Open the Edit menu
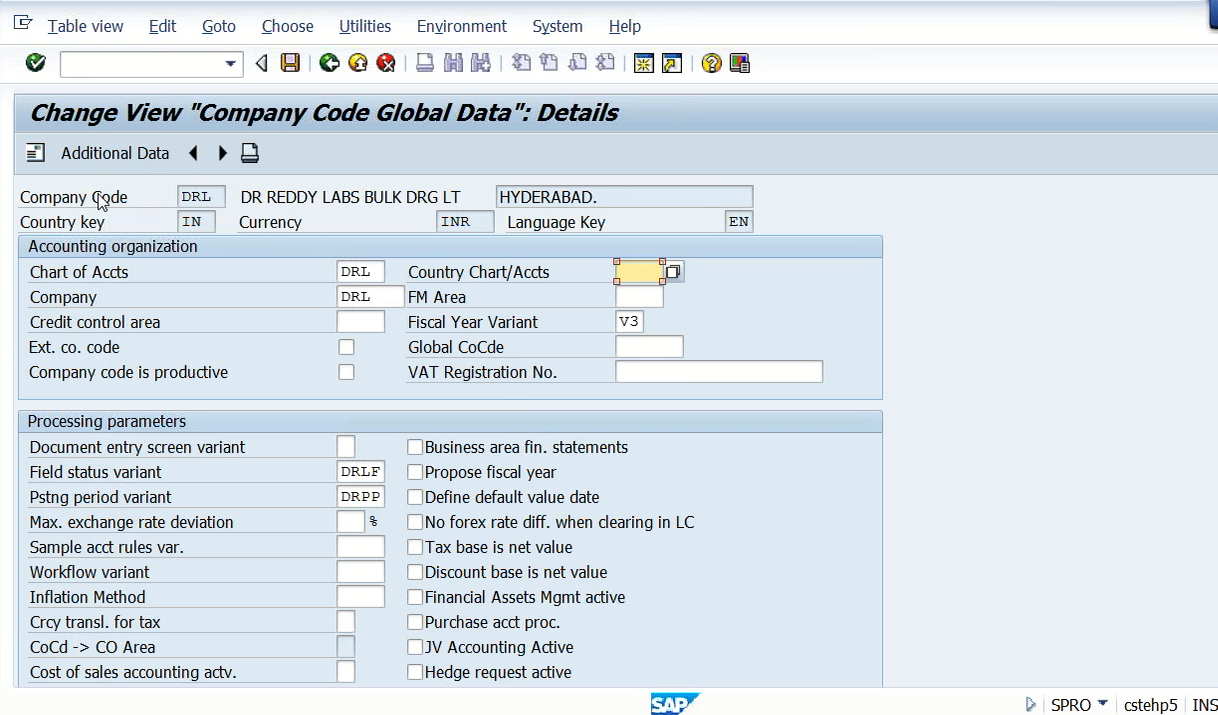The image size is (1218, 715). pos(162,26)
